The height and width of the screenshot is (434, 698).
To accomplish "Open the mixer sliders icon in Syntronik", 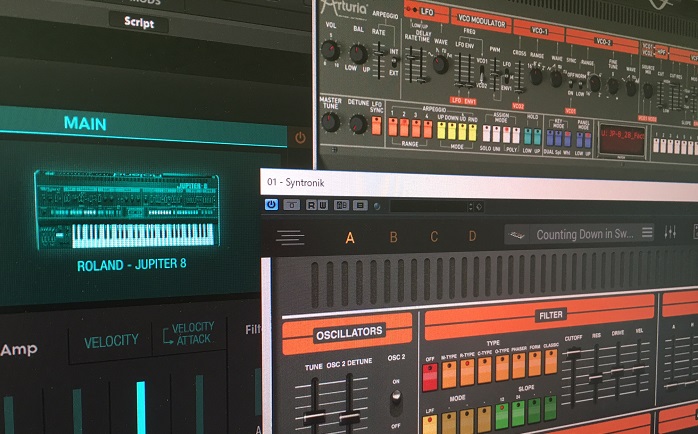I will tap(670, 232).
